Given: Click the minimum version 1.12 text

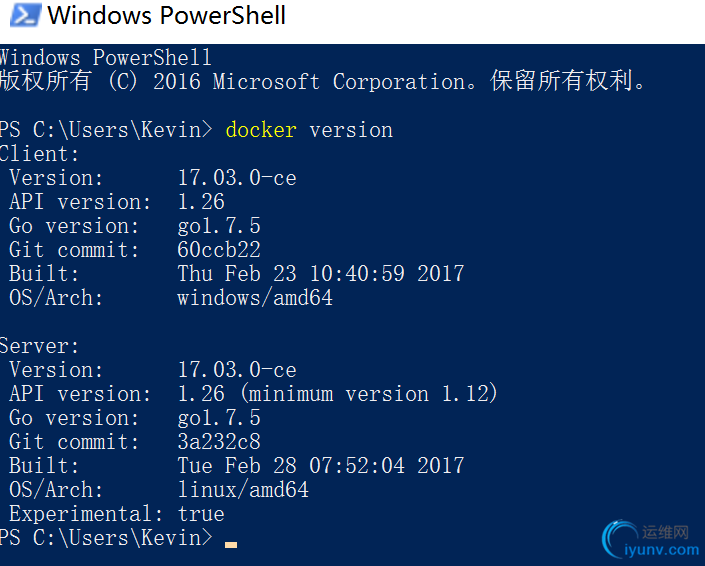Looking at the screenshot, I should click(369, 394).
